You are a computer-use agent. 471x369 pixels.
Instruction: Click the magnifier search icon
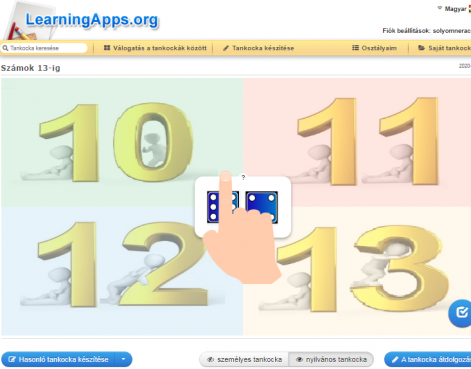pos(5,48)
